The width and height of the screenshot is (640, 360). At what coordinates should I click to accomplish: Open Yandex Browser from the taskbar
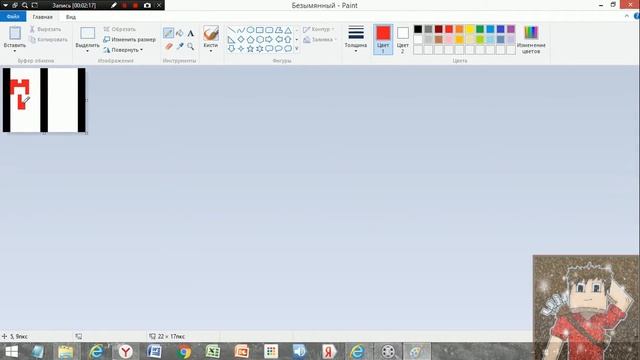tap(125, 351)
